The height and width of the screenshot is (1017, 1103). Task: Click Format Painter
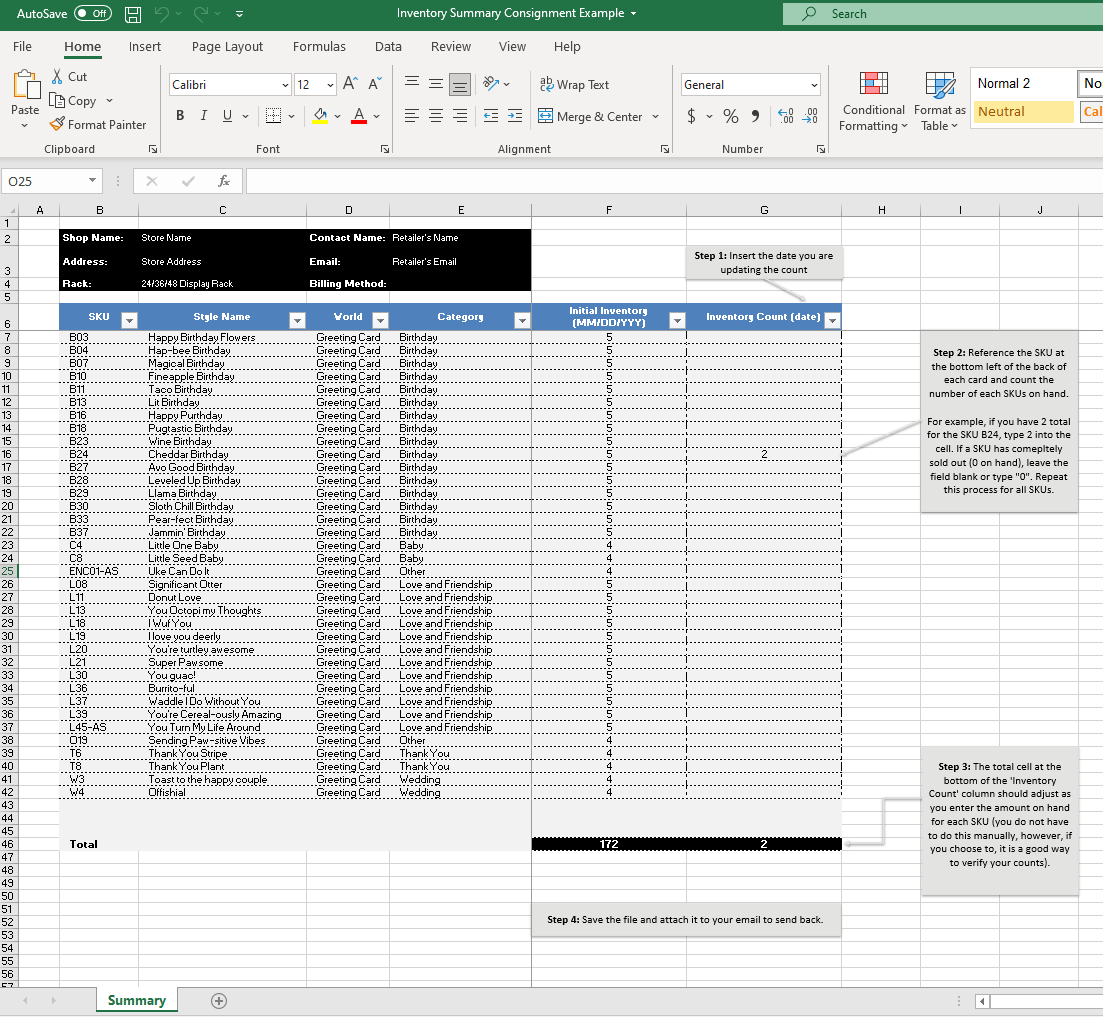[98, 124]
